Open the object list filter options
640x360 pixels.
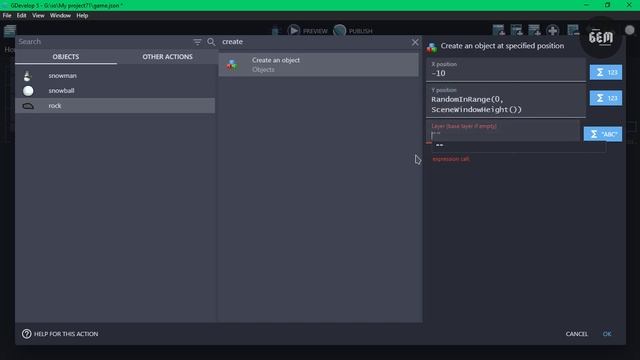197,42
